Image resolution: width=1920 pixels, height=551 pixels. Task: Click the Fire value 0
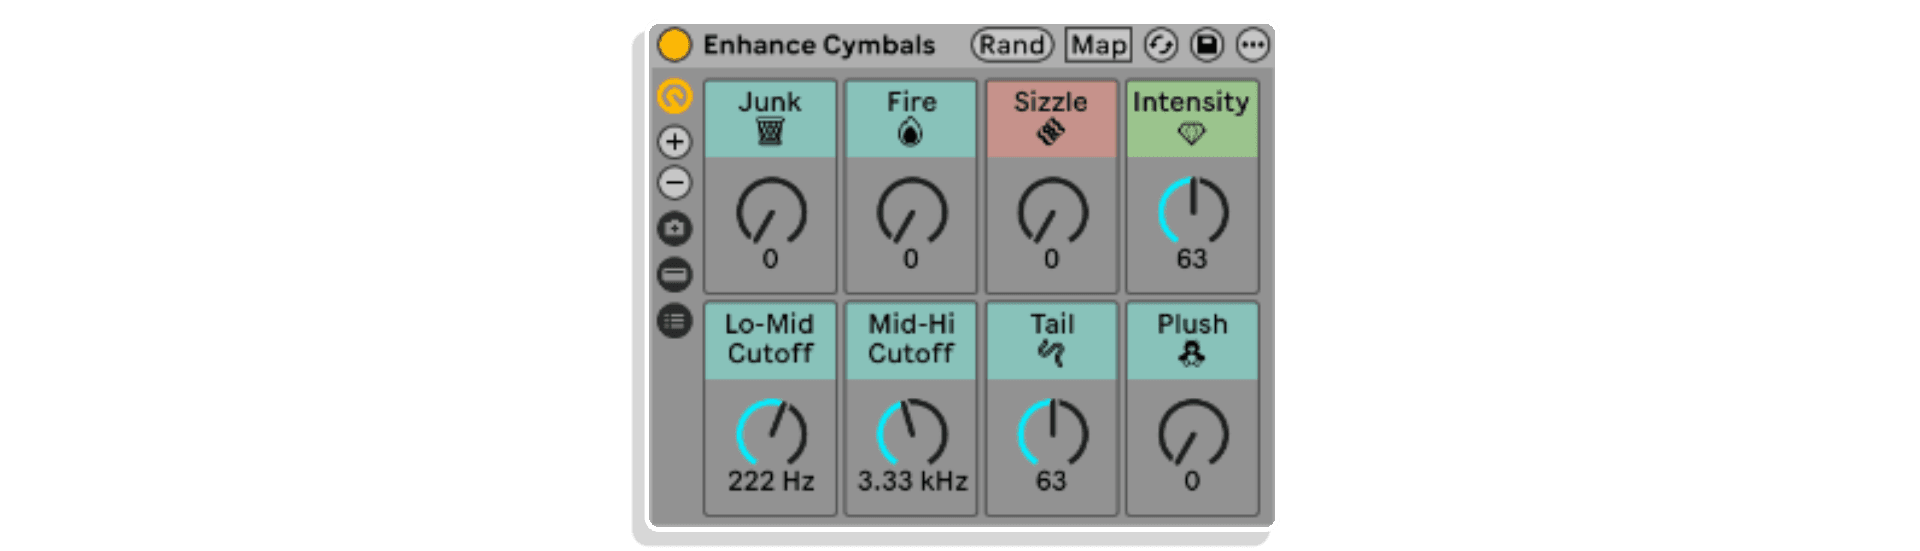(911, 259)
